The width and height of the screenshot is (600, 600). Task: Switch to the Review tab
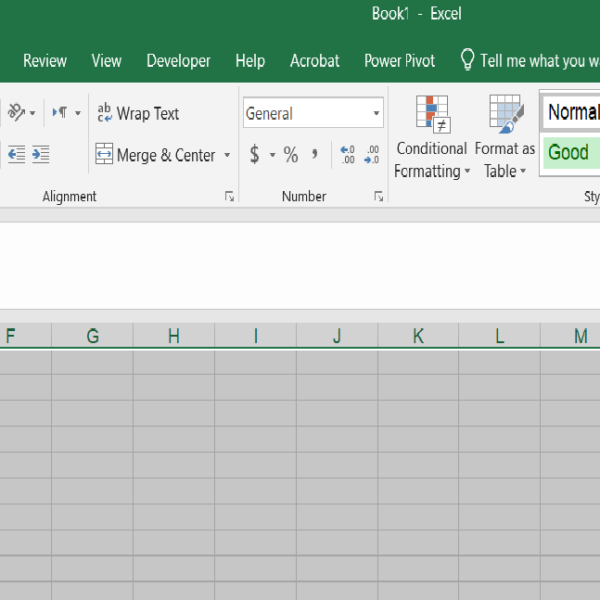coord(45,60)
